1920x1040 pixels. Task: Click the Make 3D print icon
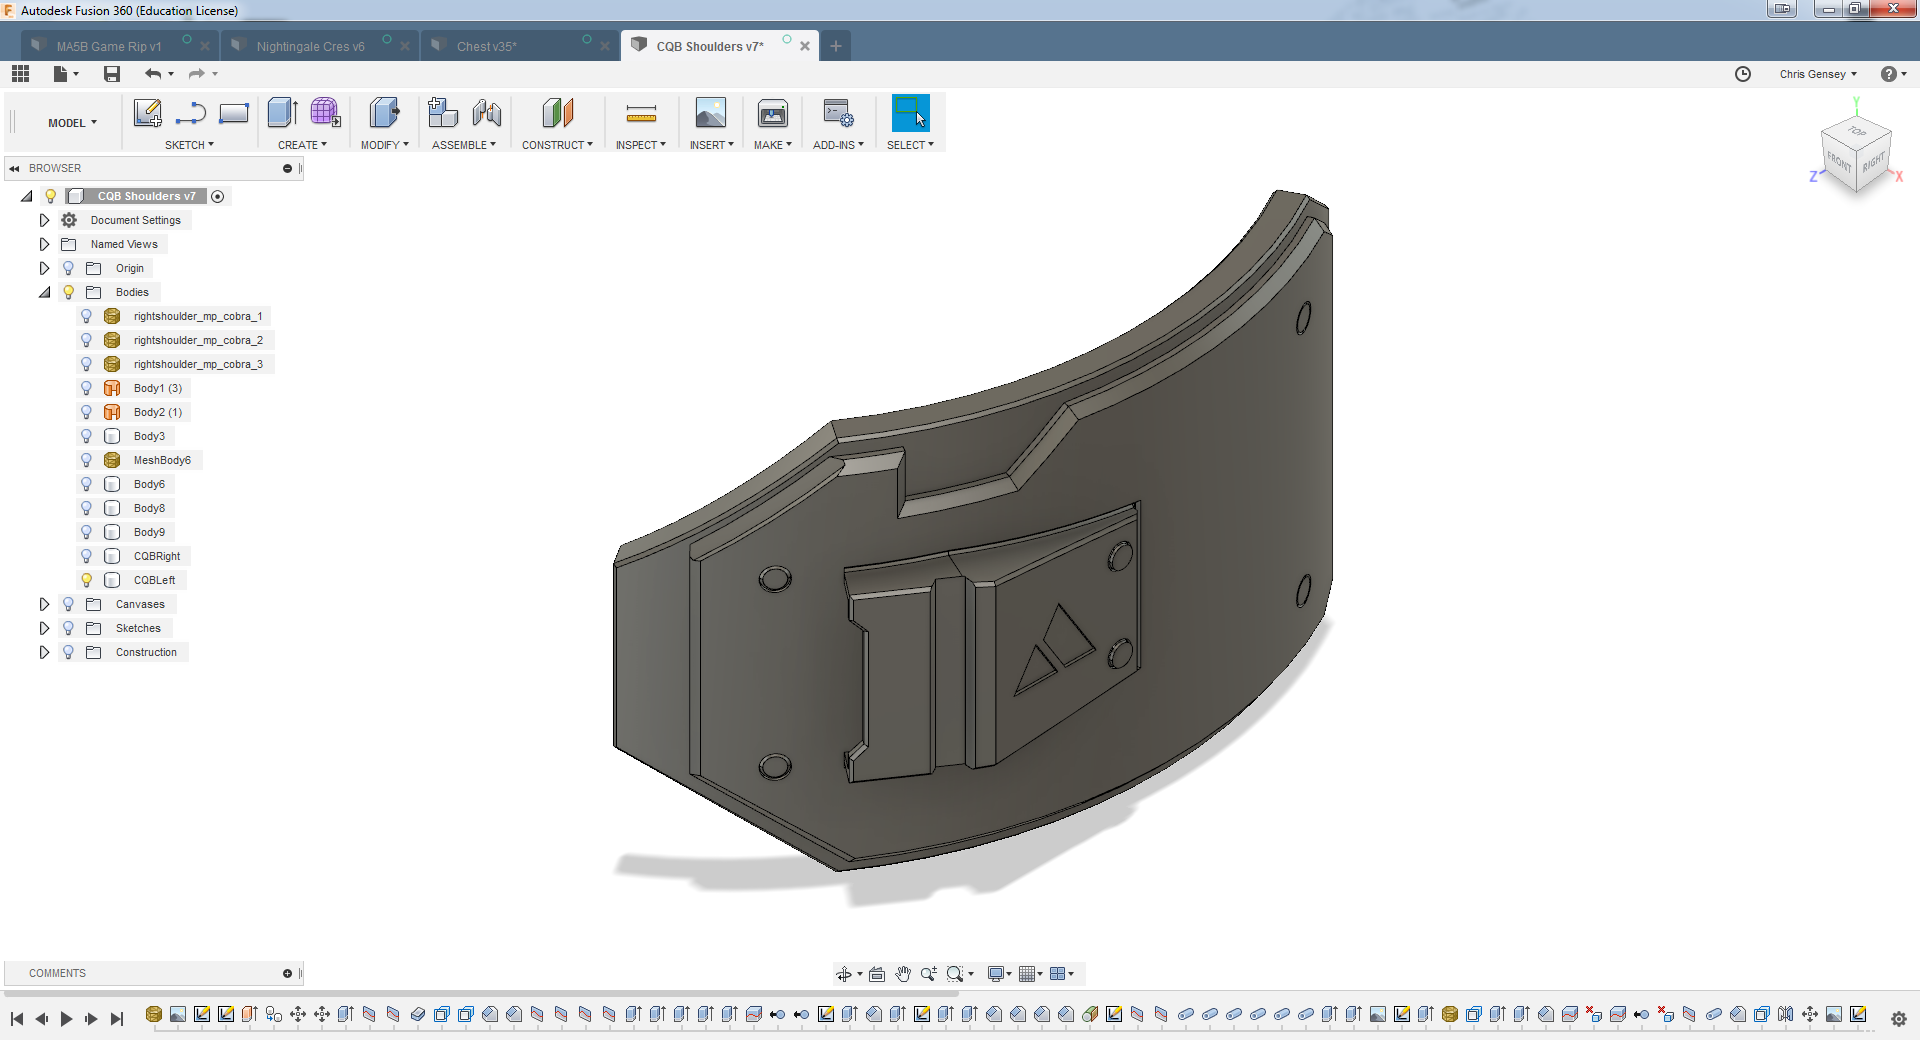[x=773, y=113]
